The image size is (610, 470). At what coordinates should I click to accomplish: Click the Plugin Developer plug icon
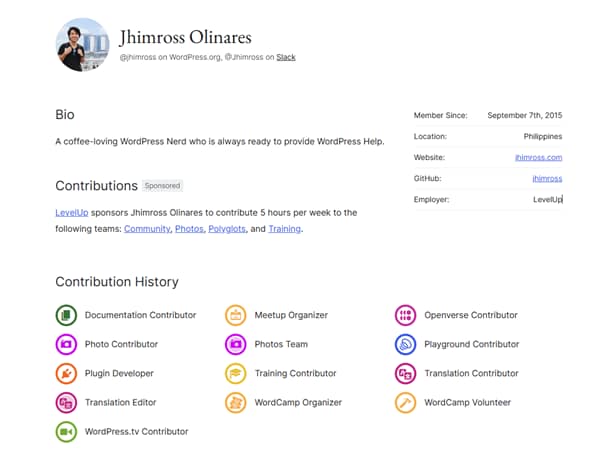[66, 373]
